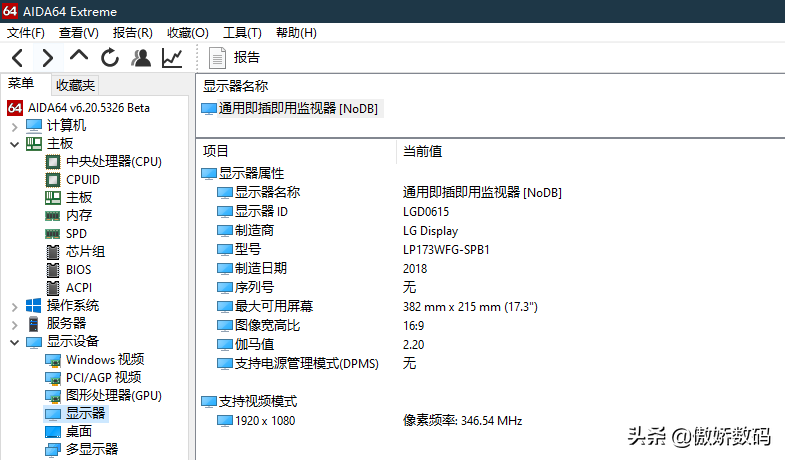Open the graph chart toolbar icon
Image resolution: width=785 pixels, height=460 pixels.
point(172,58)
